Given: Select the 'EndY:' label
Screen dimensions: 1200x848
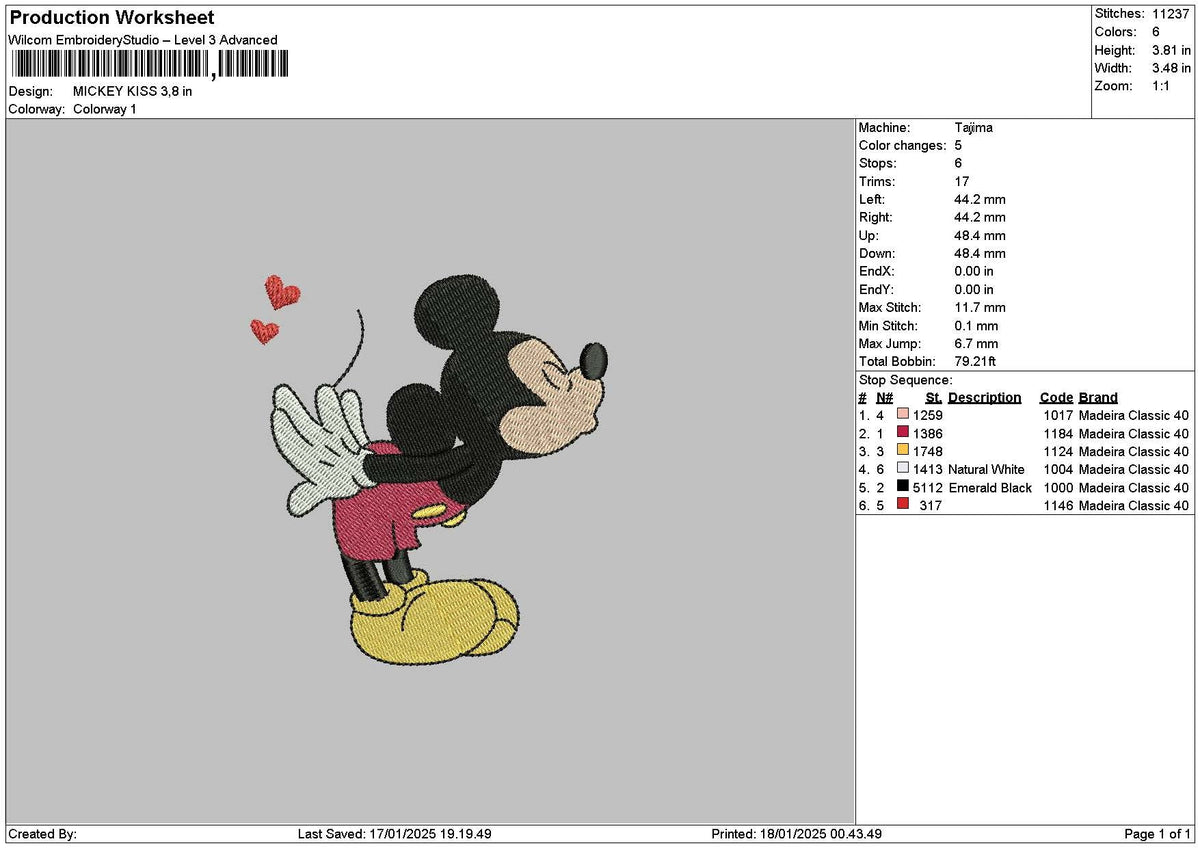Looking at the screenshot, I should [877, 290].
